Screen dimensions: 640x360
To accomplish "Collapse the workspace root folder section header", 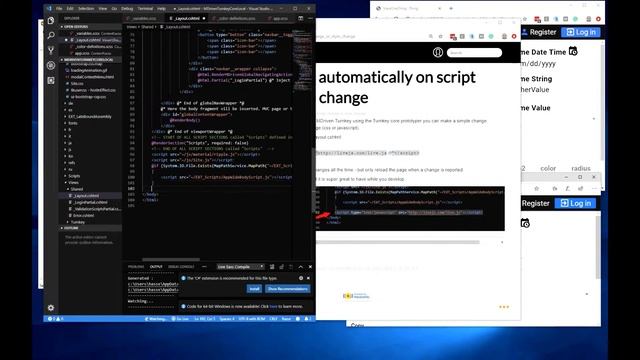I will click(x=91, y=60).
